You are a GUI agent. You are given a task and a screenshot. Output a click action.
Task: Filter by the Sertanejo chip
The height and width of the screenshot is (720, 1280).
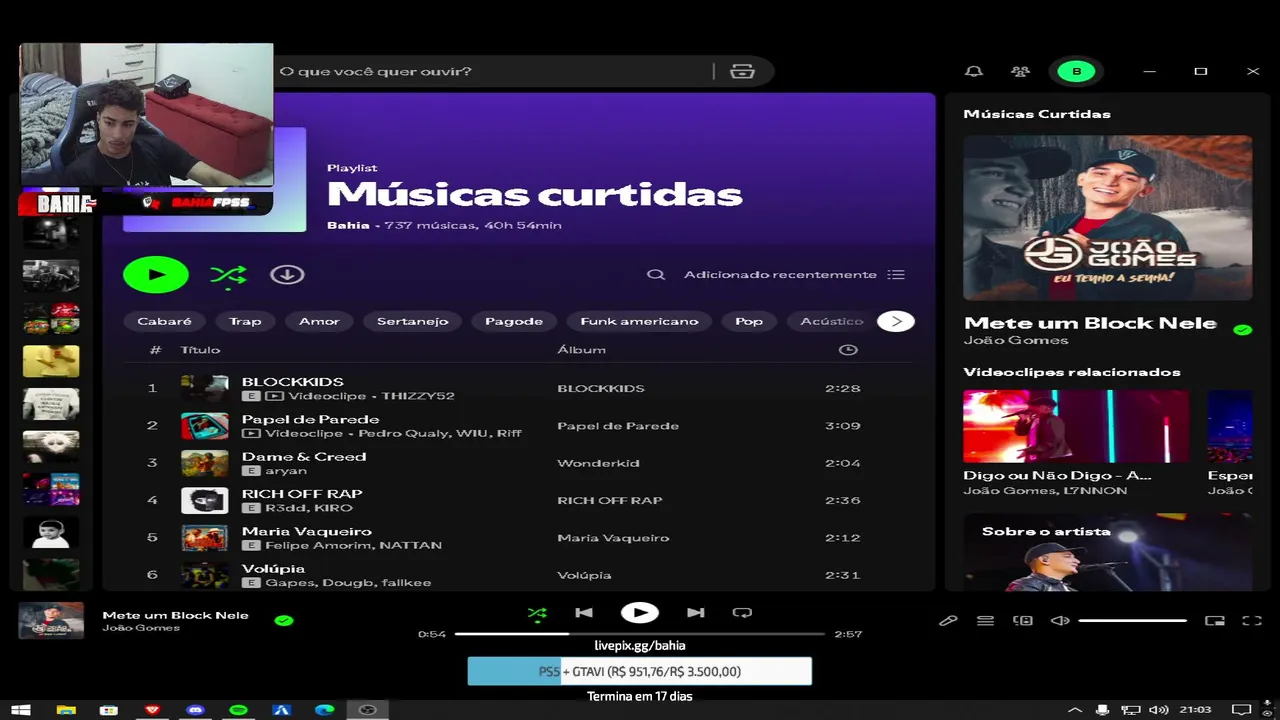[413, 321]
